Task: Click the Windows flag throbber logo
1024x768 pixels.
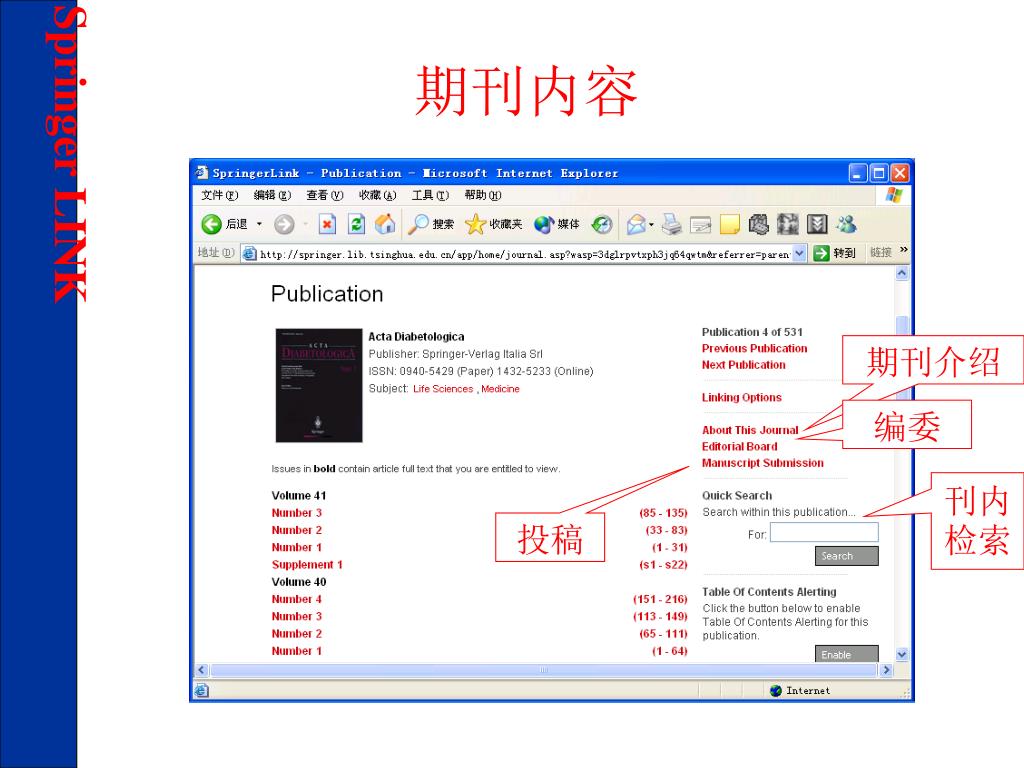Action: [893, 195]
